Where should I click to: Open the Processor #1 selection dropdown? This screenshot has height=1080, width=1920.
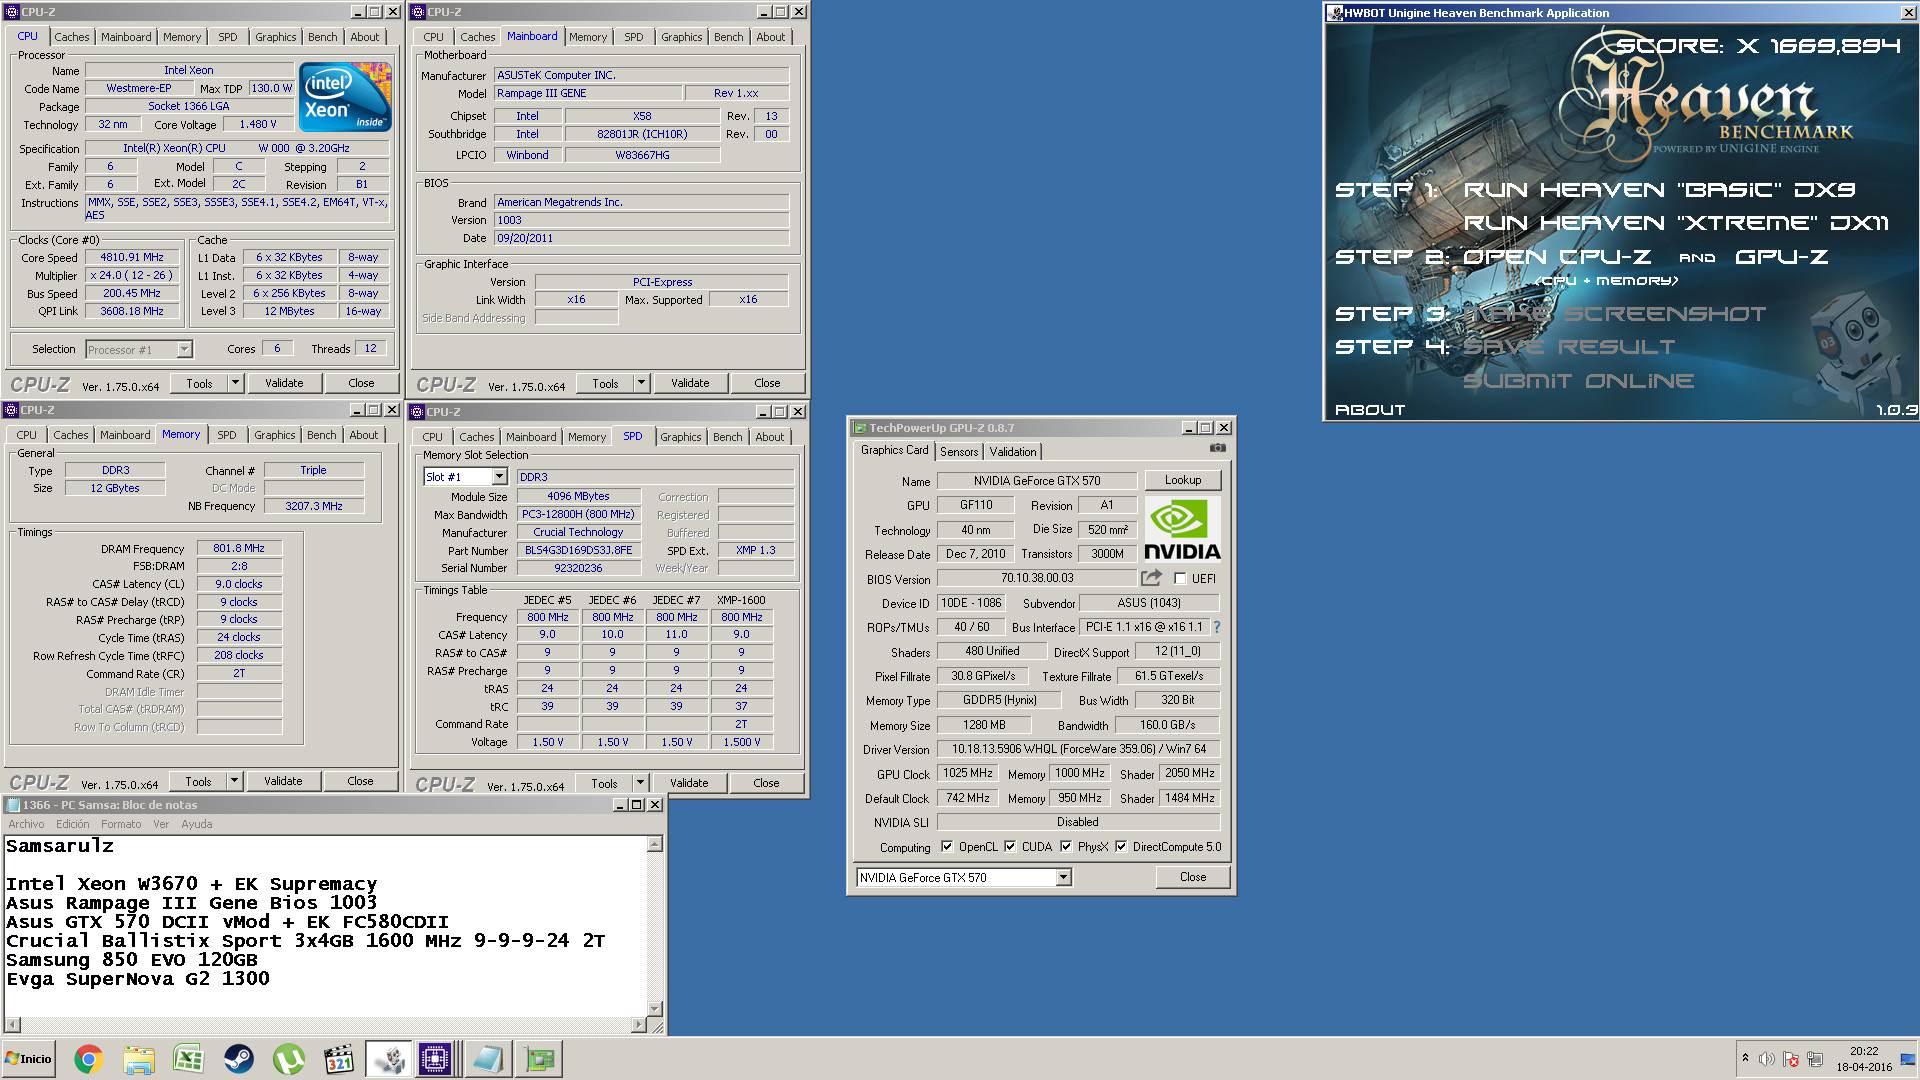click(x=184, y=349)
